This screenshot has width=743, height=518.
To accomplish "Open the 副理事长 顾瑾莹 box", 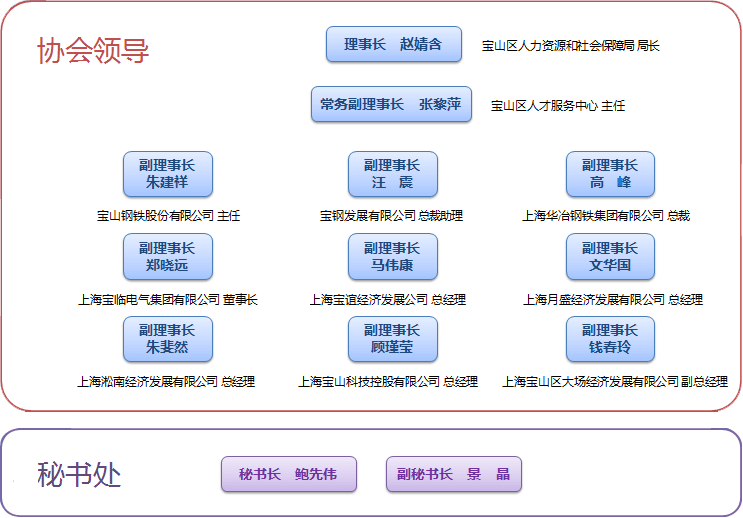I will point(393,339).
